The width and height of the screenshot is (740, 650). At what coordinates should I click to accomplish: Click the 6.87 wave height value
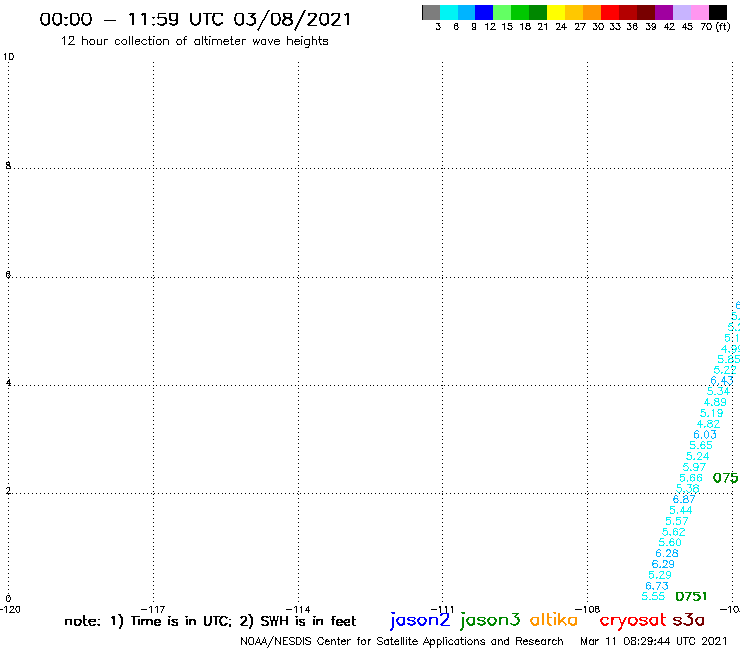(x=684, y=499)
